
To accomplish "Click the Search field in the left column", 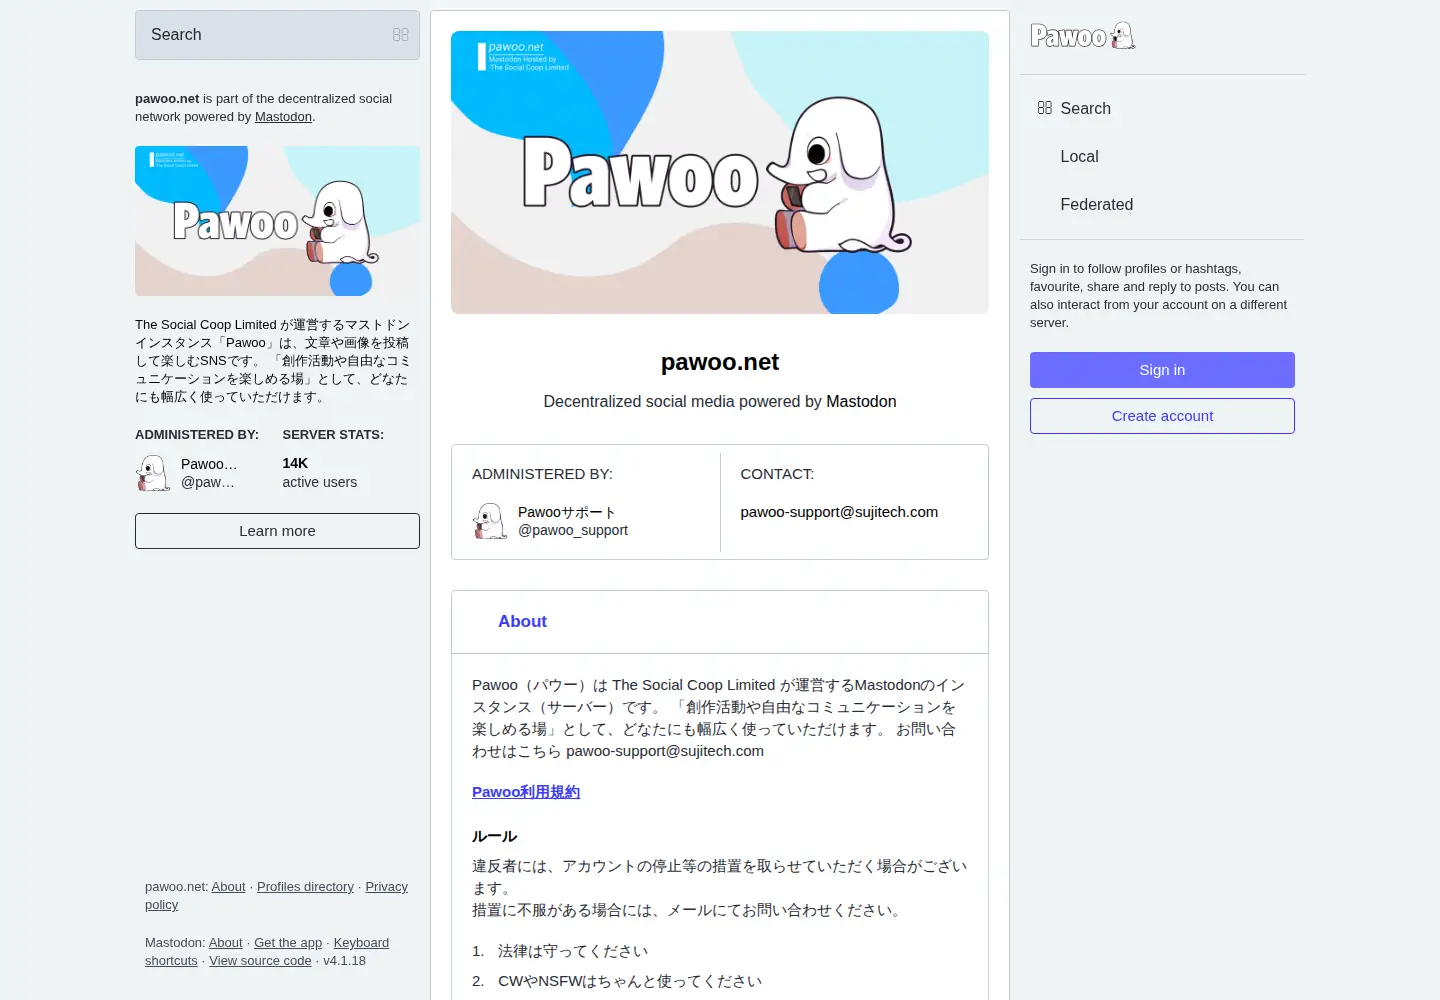I will pos(277,35).
